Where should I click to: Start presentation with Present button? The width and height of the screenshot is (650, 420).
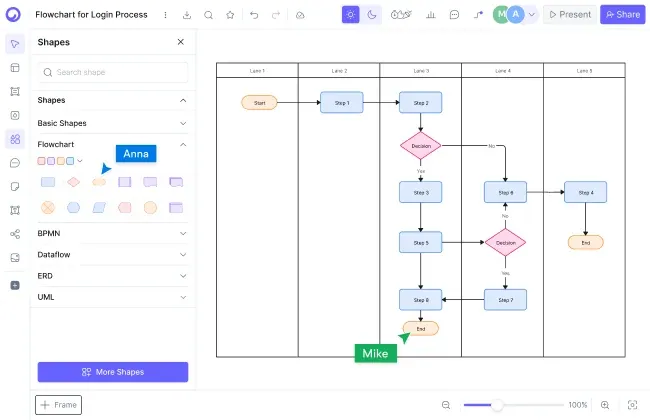point(570,15)
